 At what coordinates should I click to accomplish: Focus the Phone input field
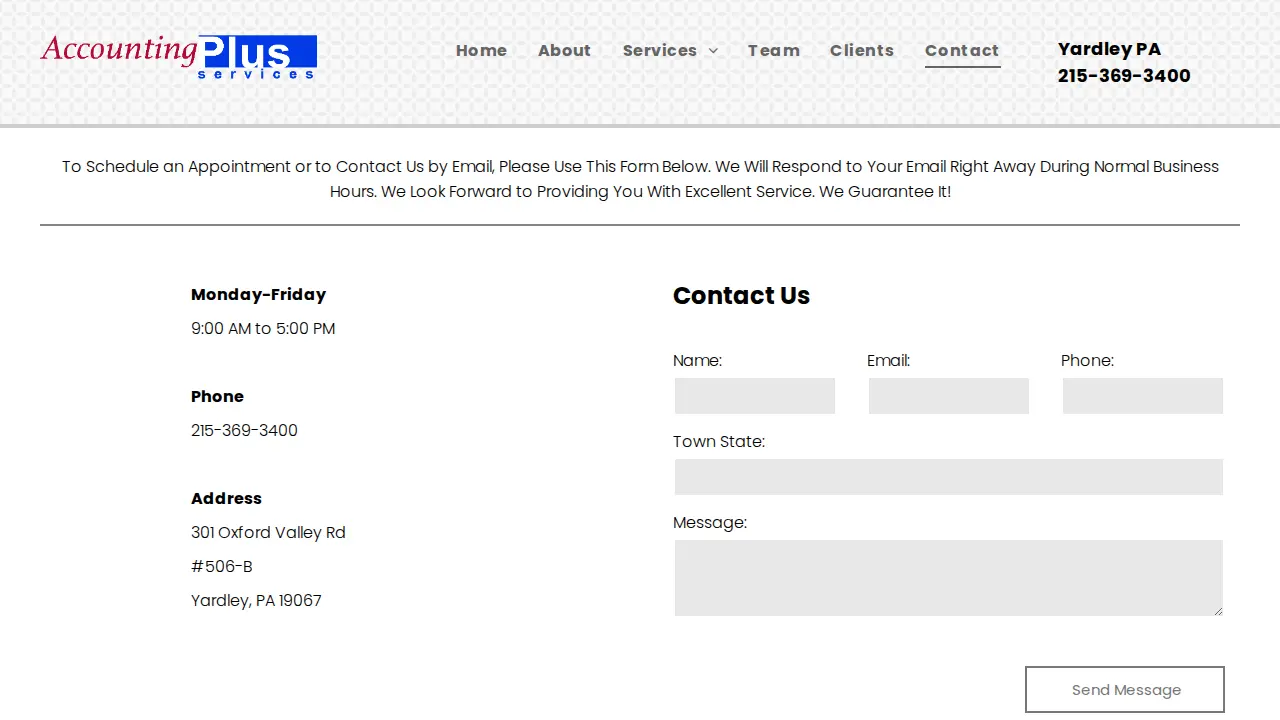tap(1143, 396)
